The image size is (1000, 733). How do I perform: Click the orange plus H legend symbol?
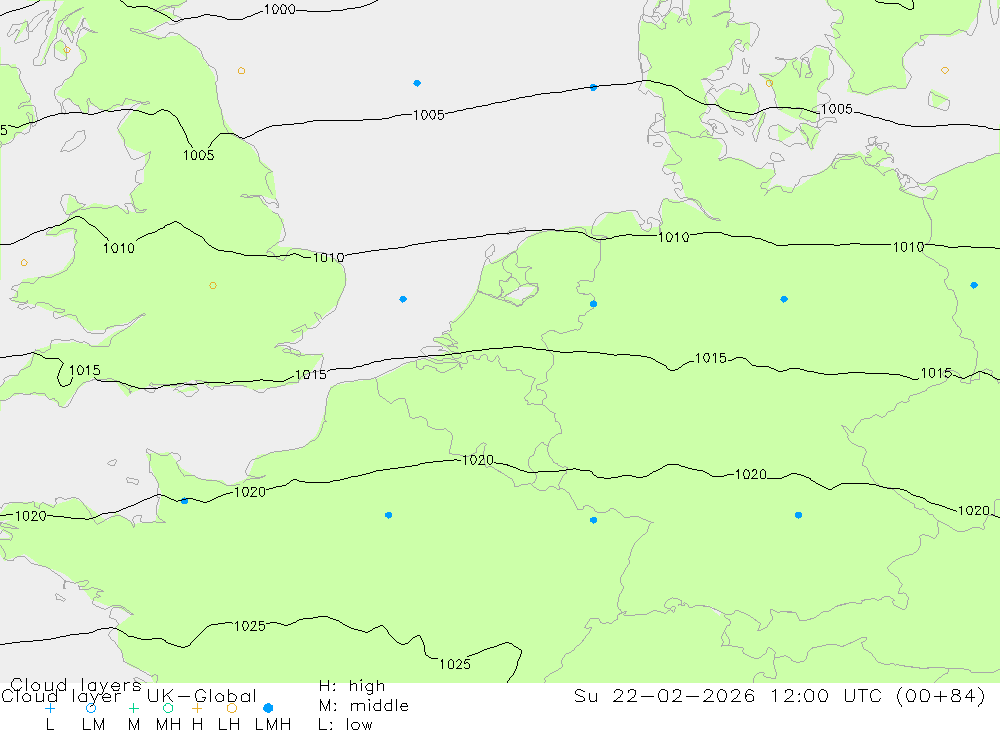(197, 708)
